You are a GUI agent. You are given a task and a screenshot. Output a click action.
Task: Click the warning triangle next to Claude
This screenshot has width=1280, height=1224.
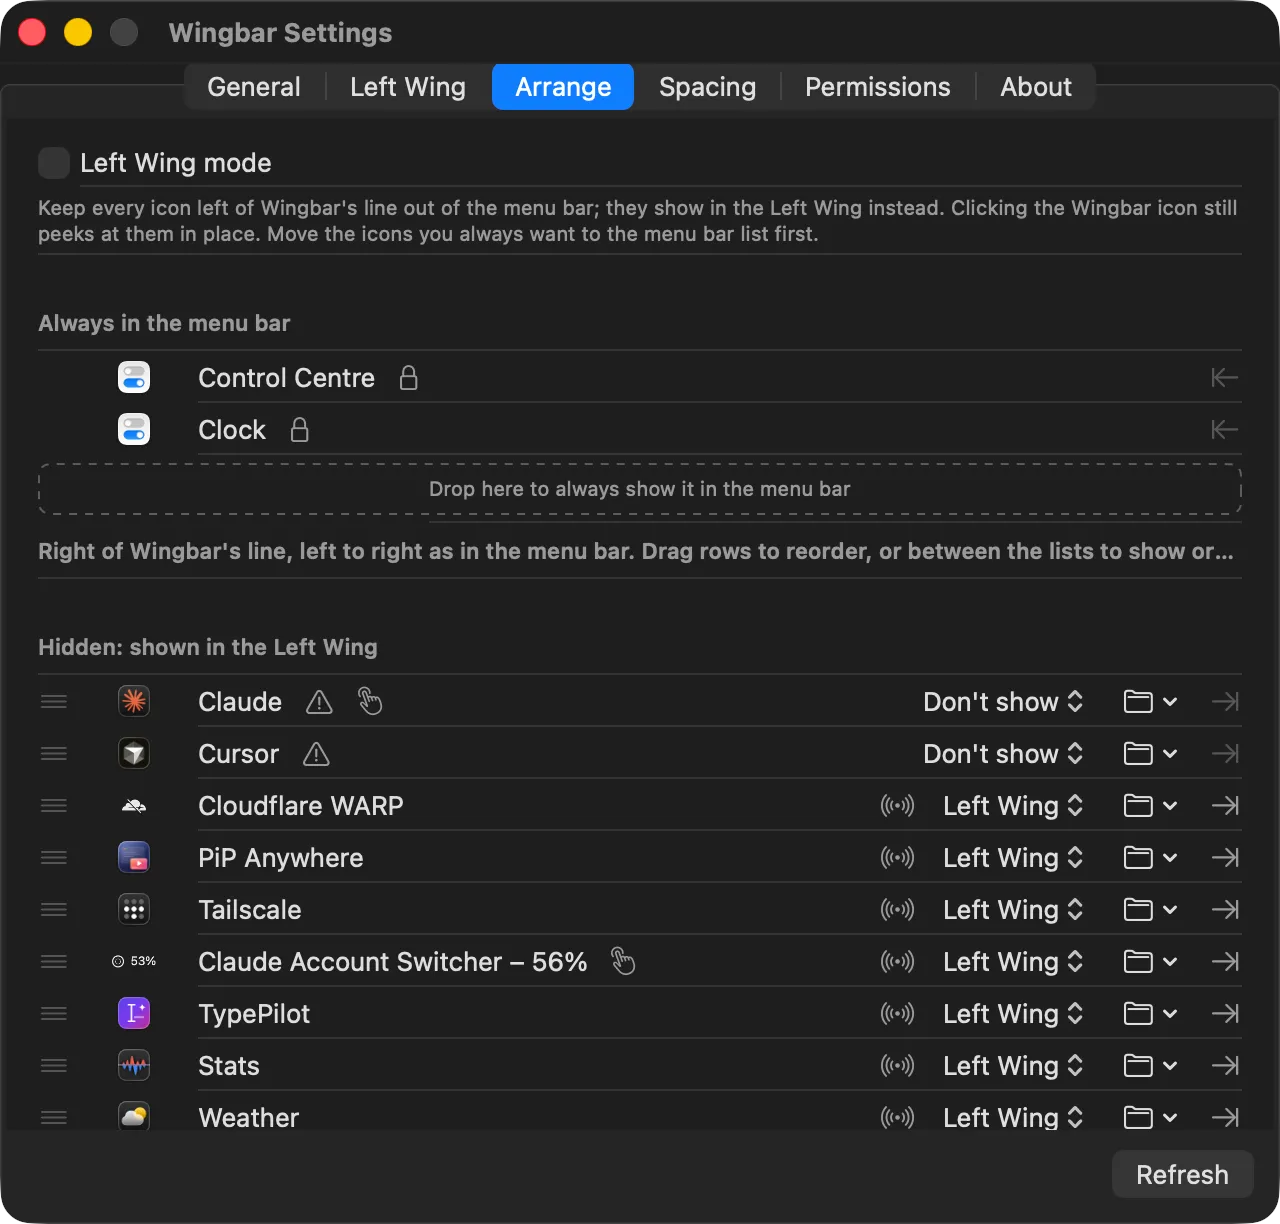click(319, 702)
